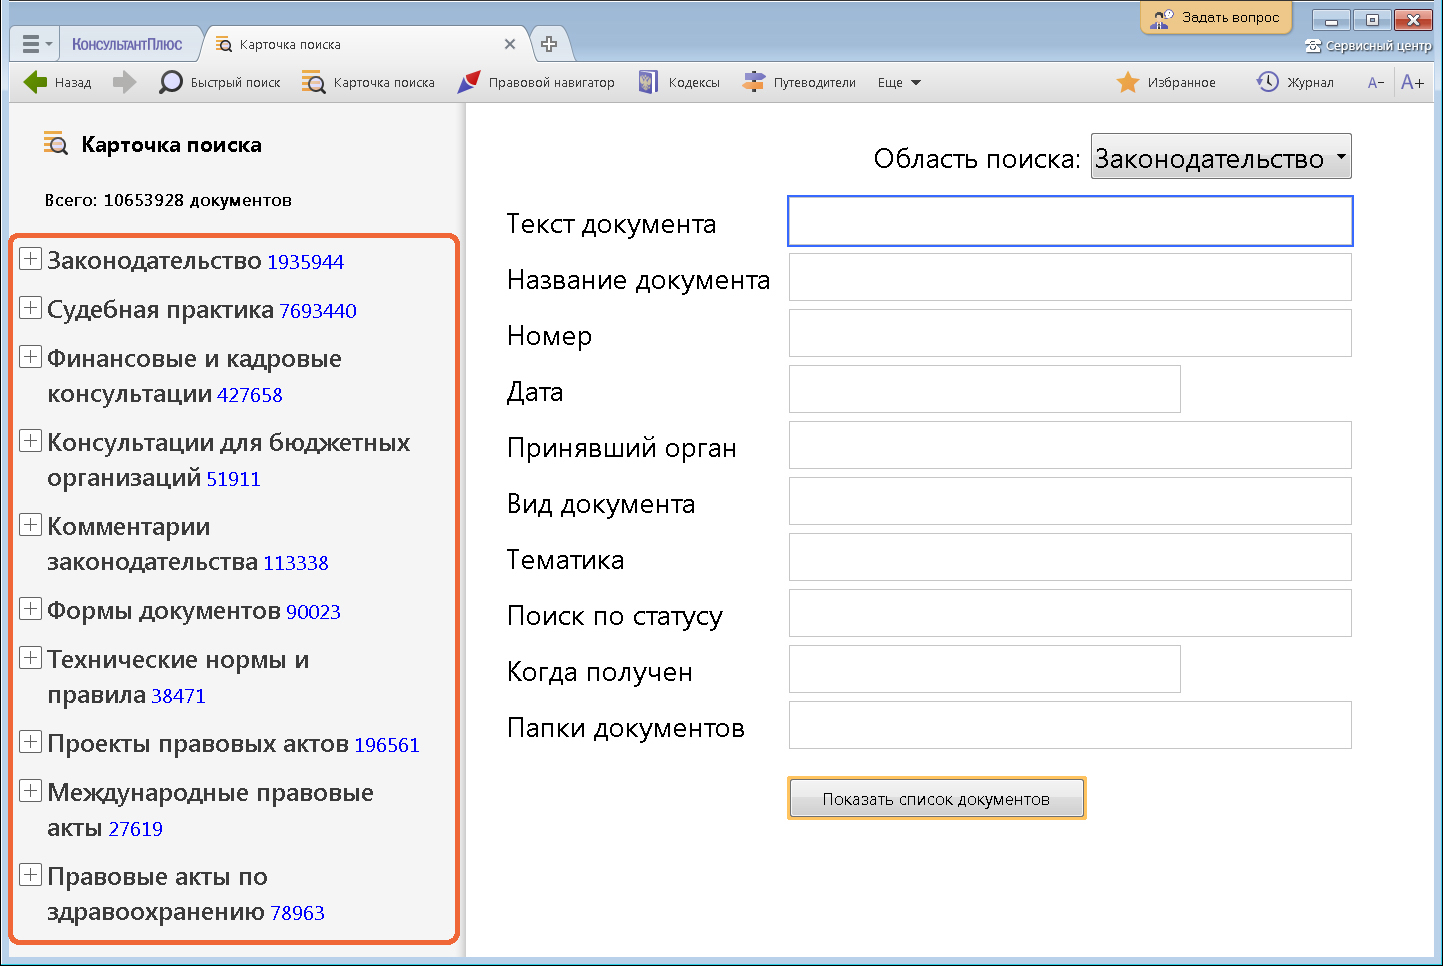Viewport: 1443px width, 966px height.
Task: Open the Сервисный центр link
Action: [1368, 46]
